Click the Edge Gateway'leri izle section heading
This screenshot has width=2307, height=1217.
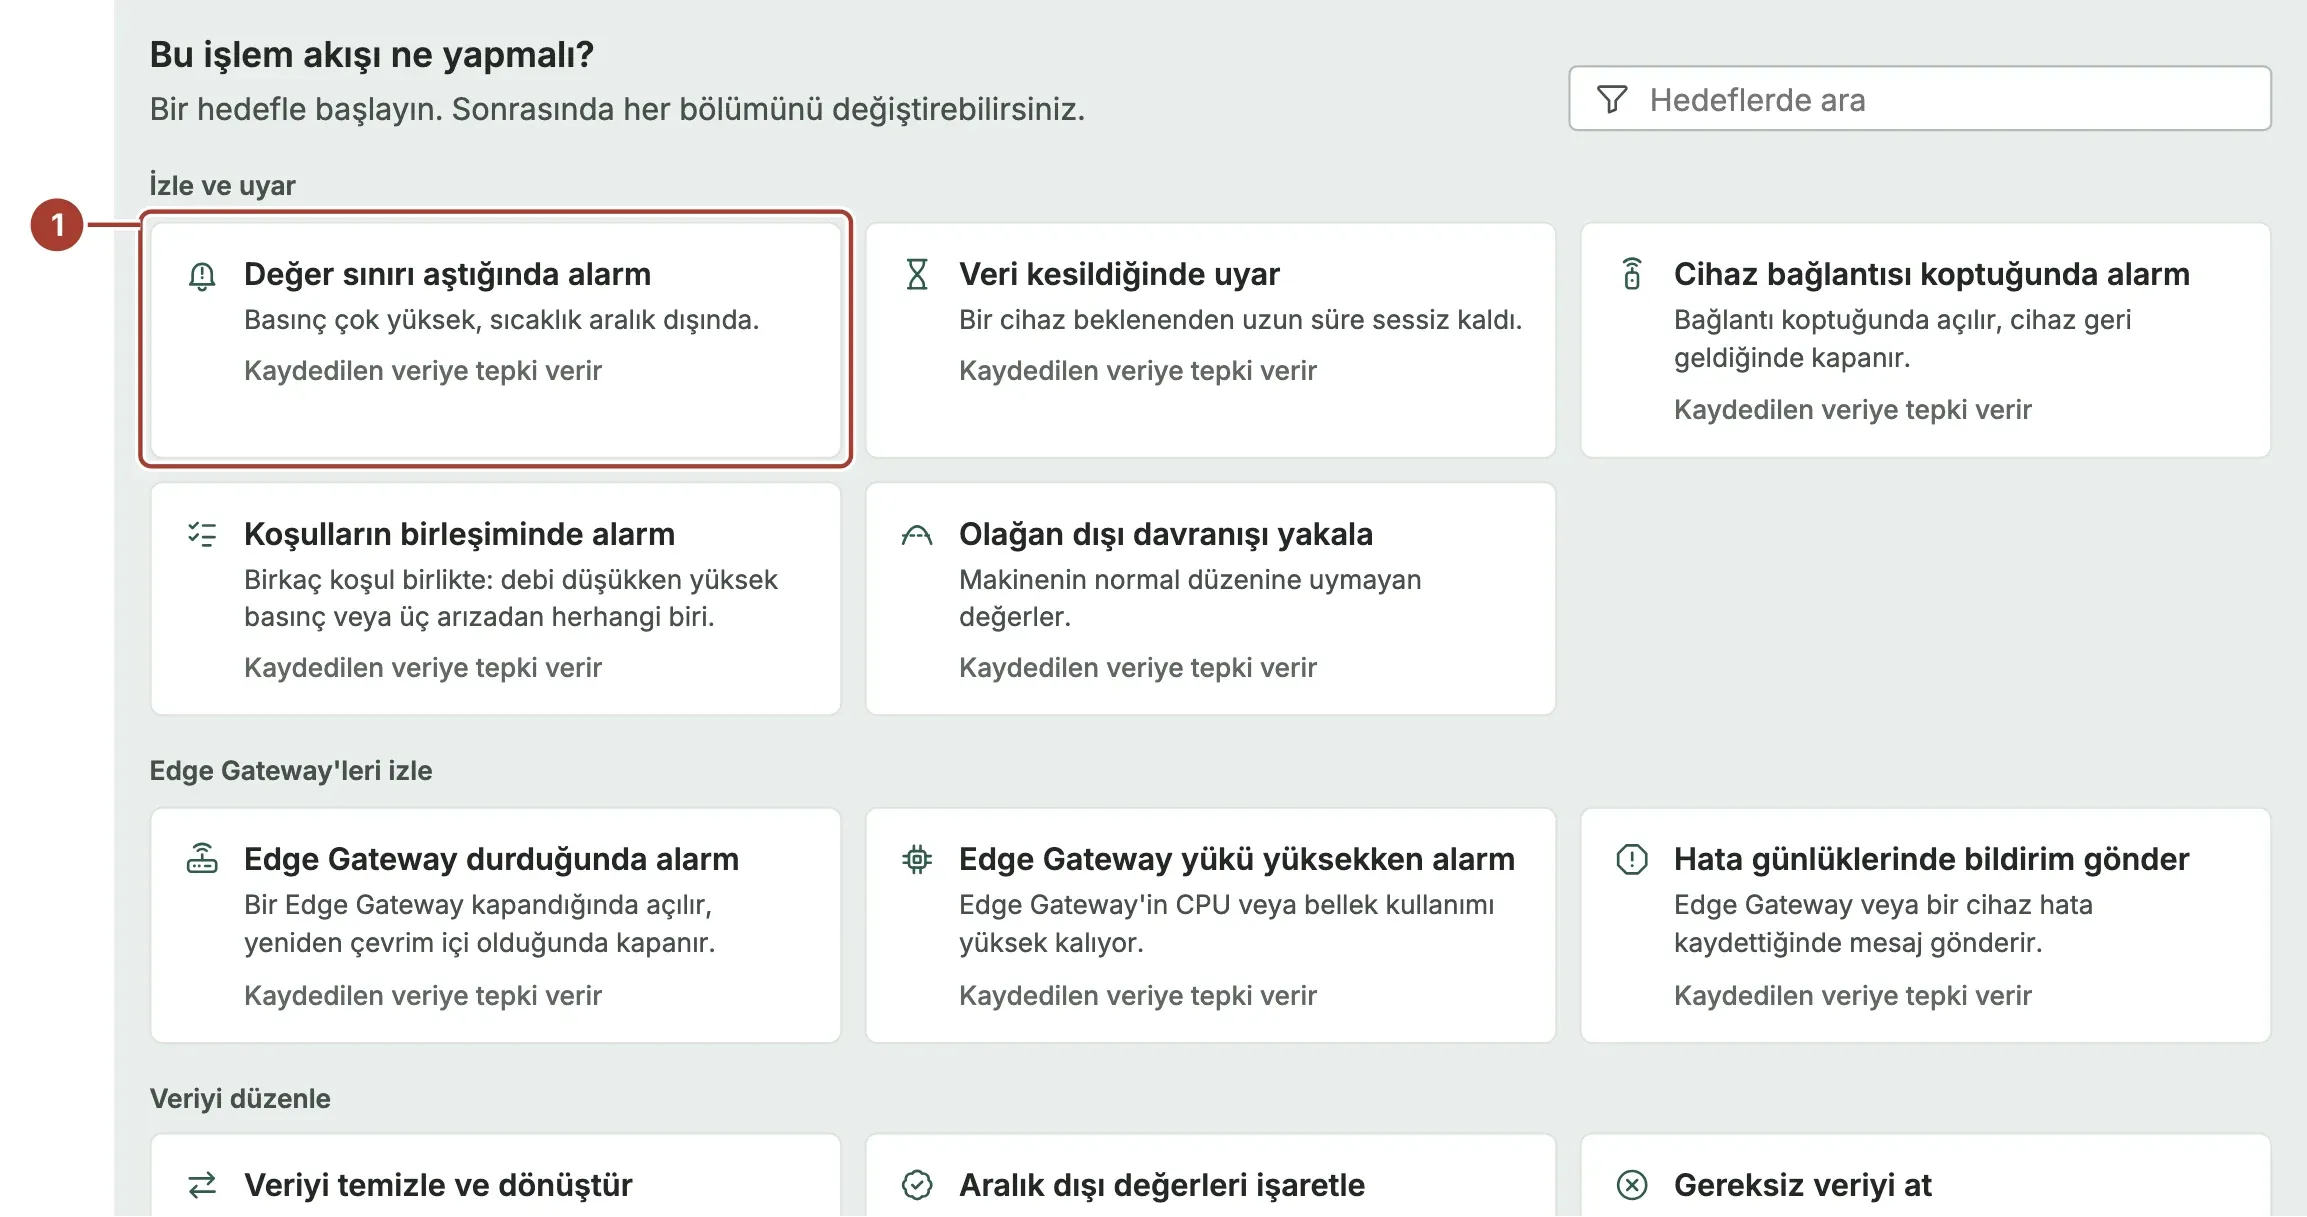tap(291, 771)
